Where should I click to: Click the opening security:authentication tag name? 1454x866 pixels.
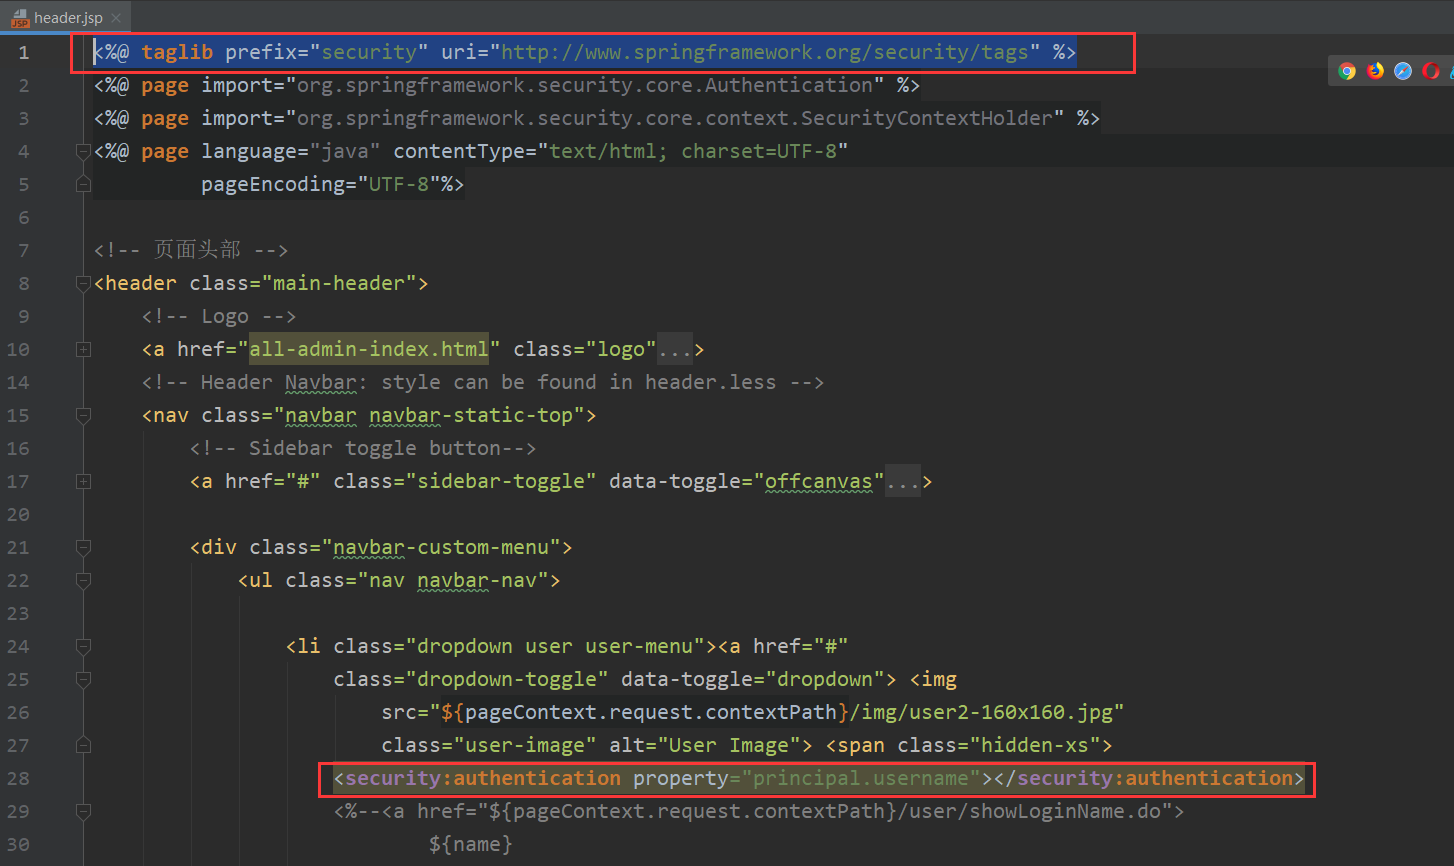tap(483, 778)
